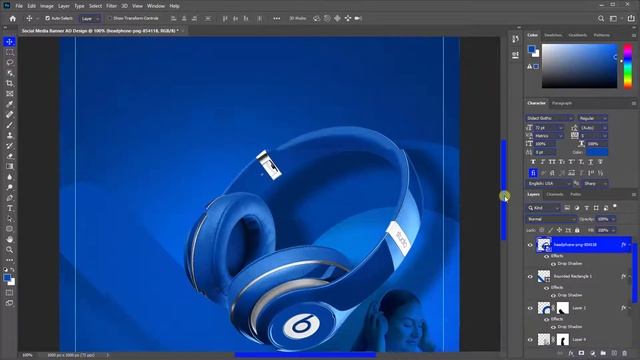Open the Window menu
Viewport: 640px width, 360px height.
(156, 6)
